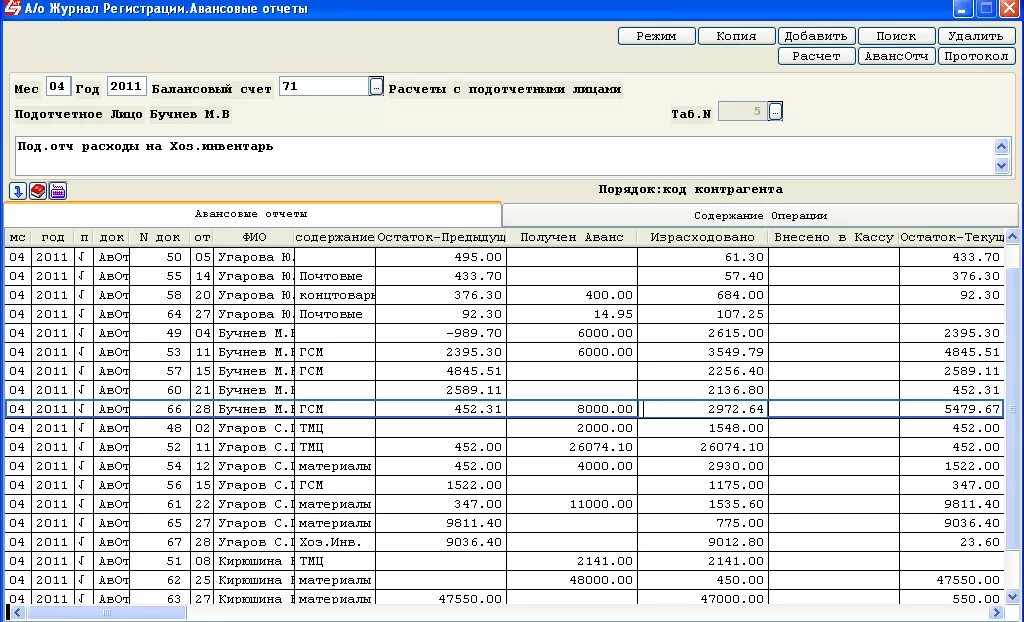Viewport: 1024px width, 622px height.
Task: Click the Израсходовано cell 9012.80
Action: 703,542
